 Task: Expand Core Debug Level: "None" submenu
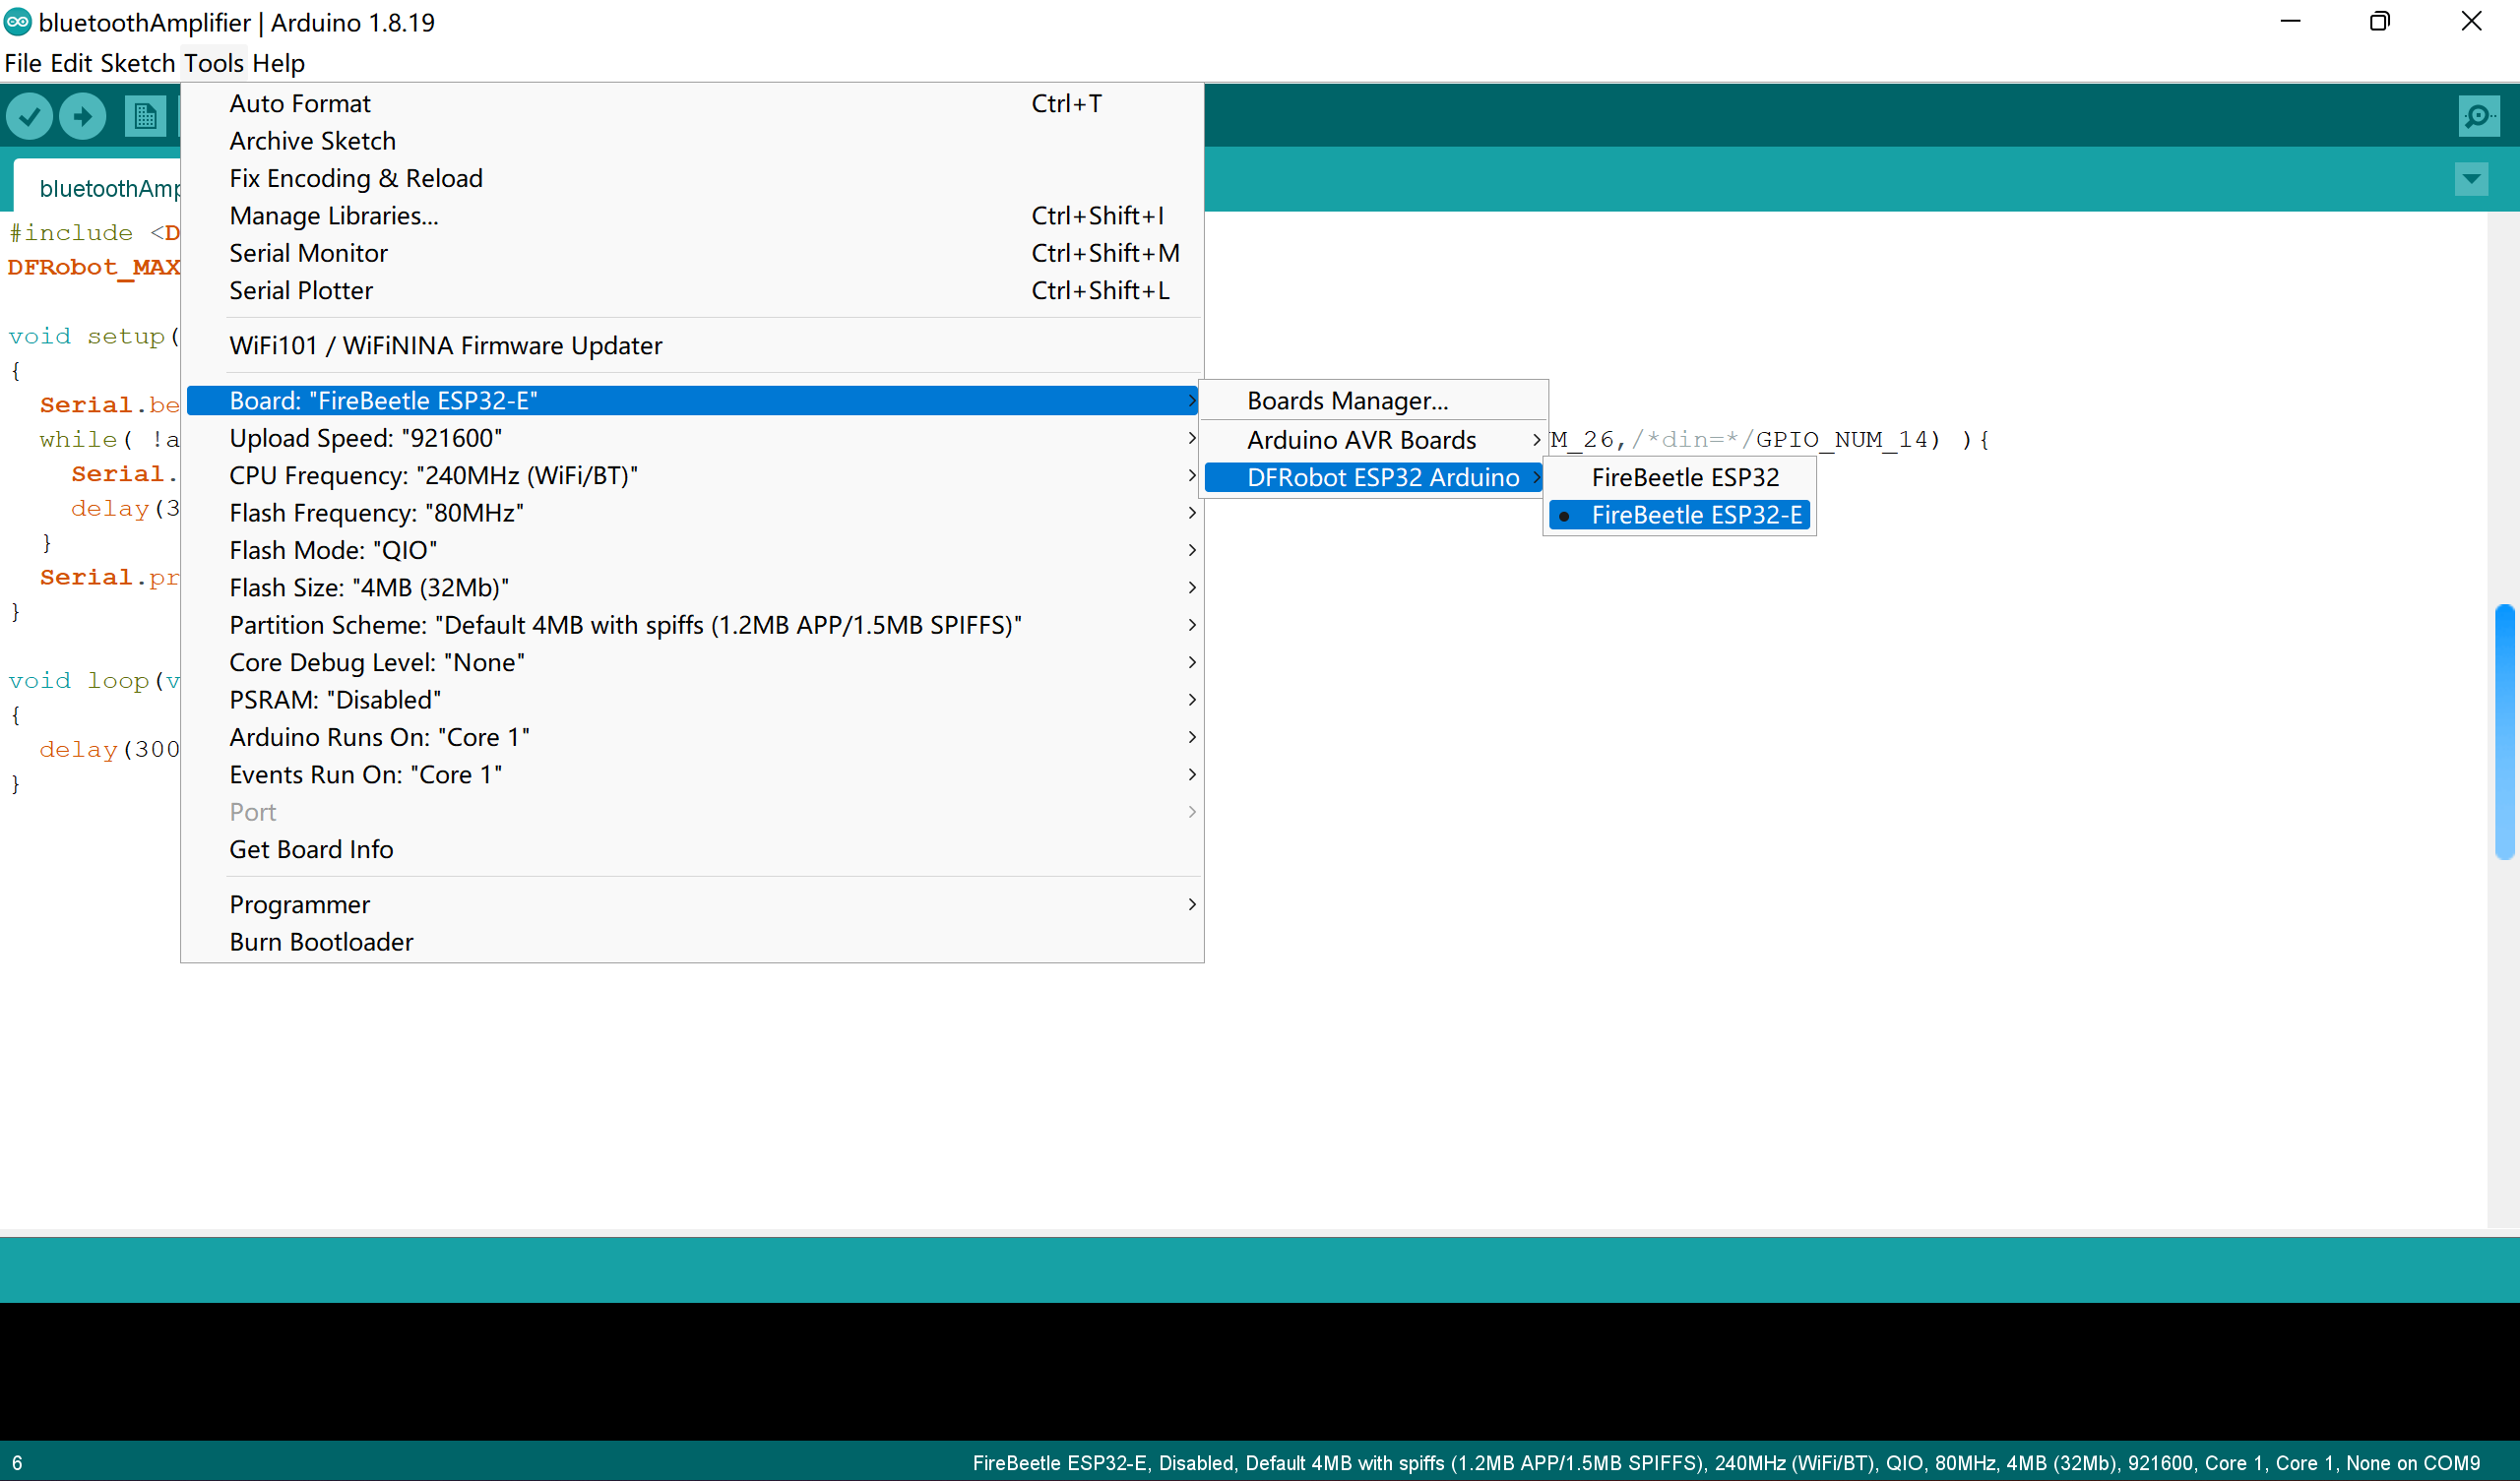click(x=694, y=662)
